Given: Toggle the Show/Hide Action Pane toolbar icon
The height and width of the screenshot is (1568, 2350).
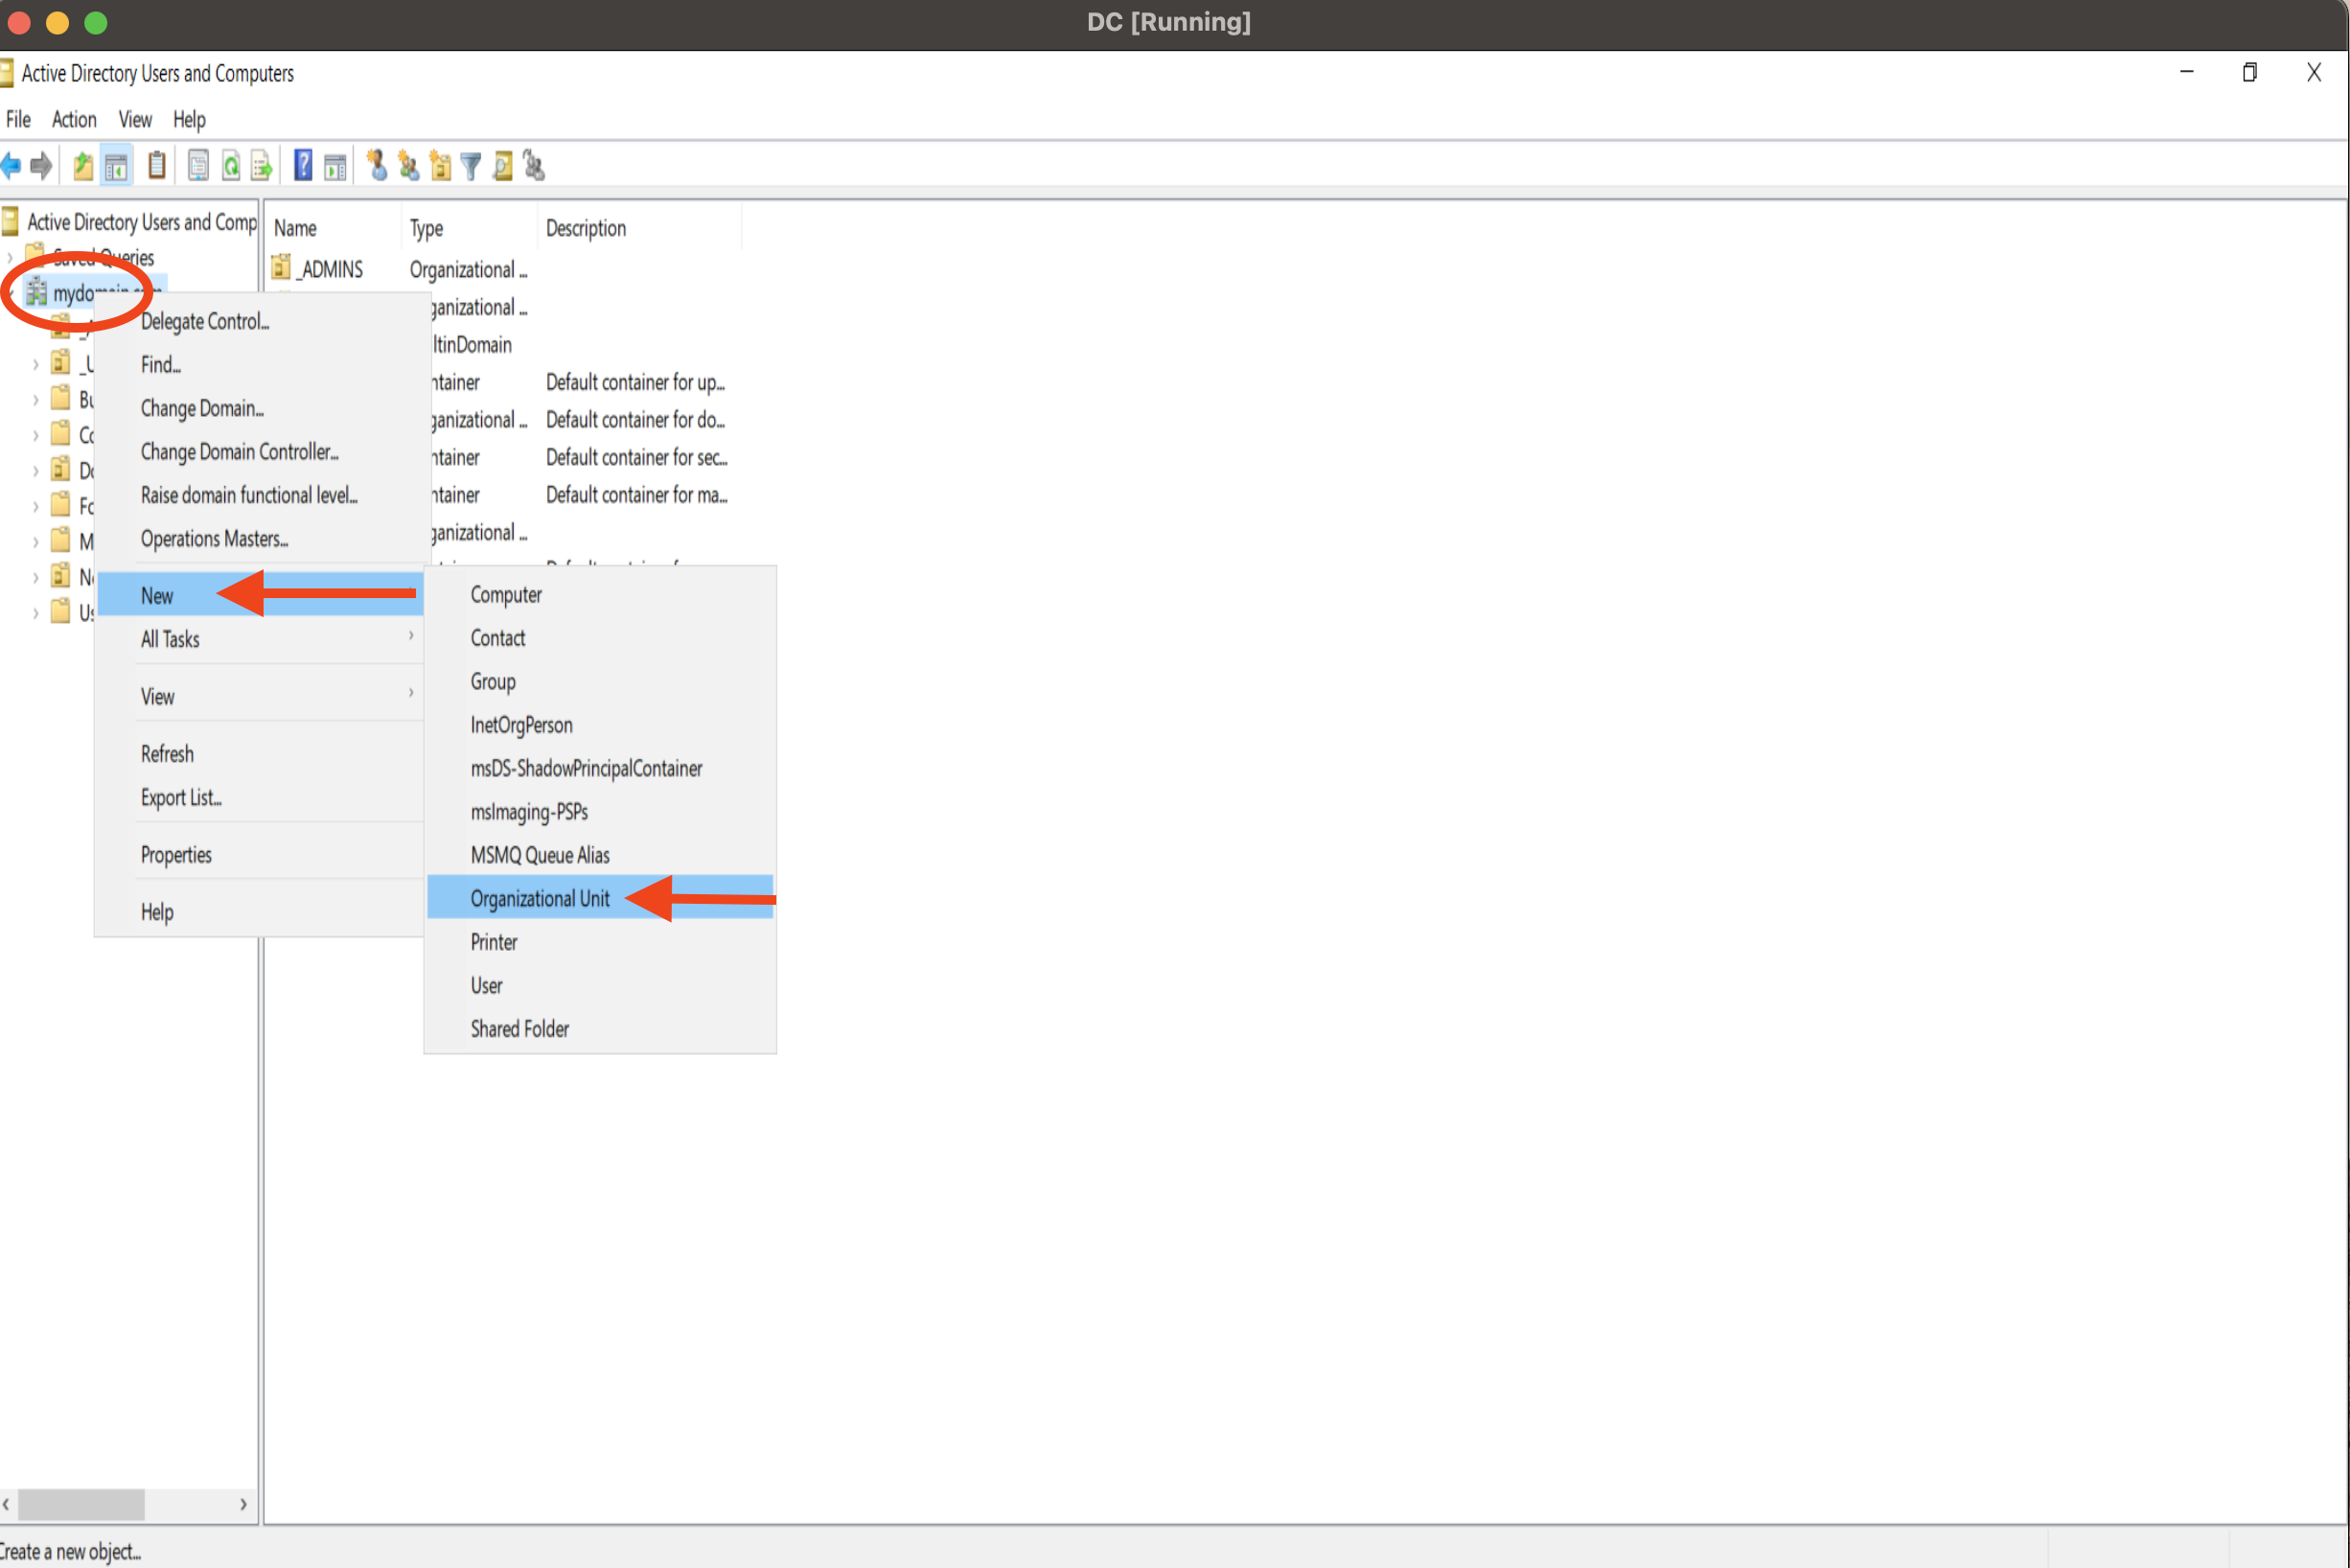Looking at the screenshot, I should click(335, 166).
